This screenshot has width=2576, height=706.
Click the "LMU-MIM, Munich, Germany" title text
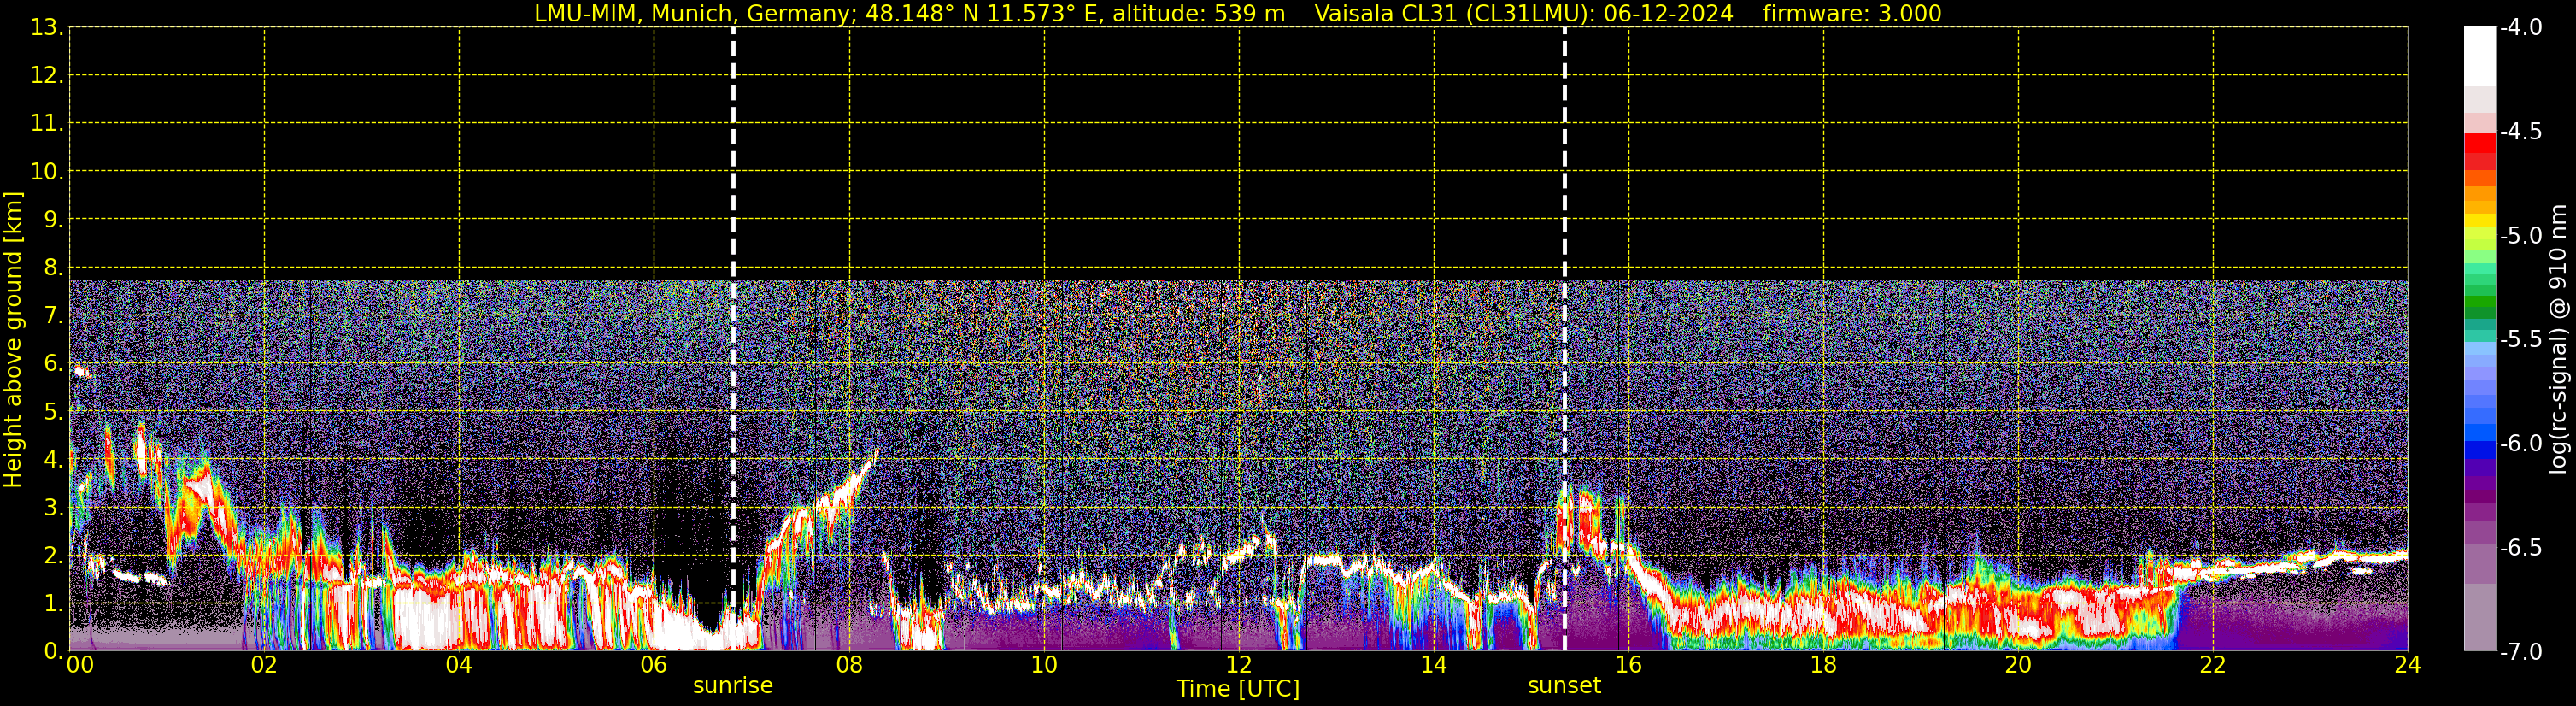pos(694,14)
